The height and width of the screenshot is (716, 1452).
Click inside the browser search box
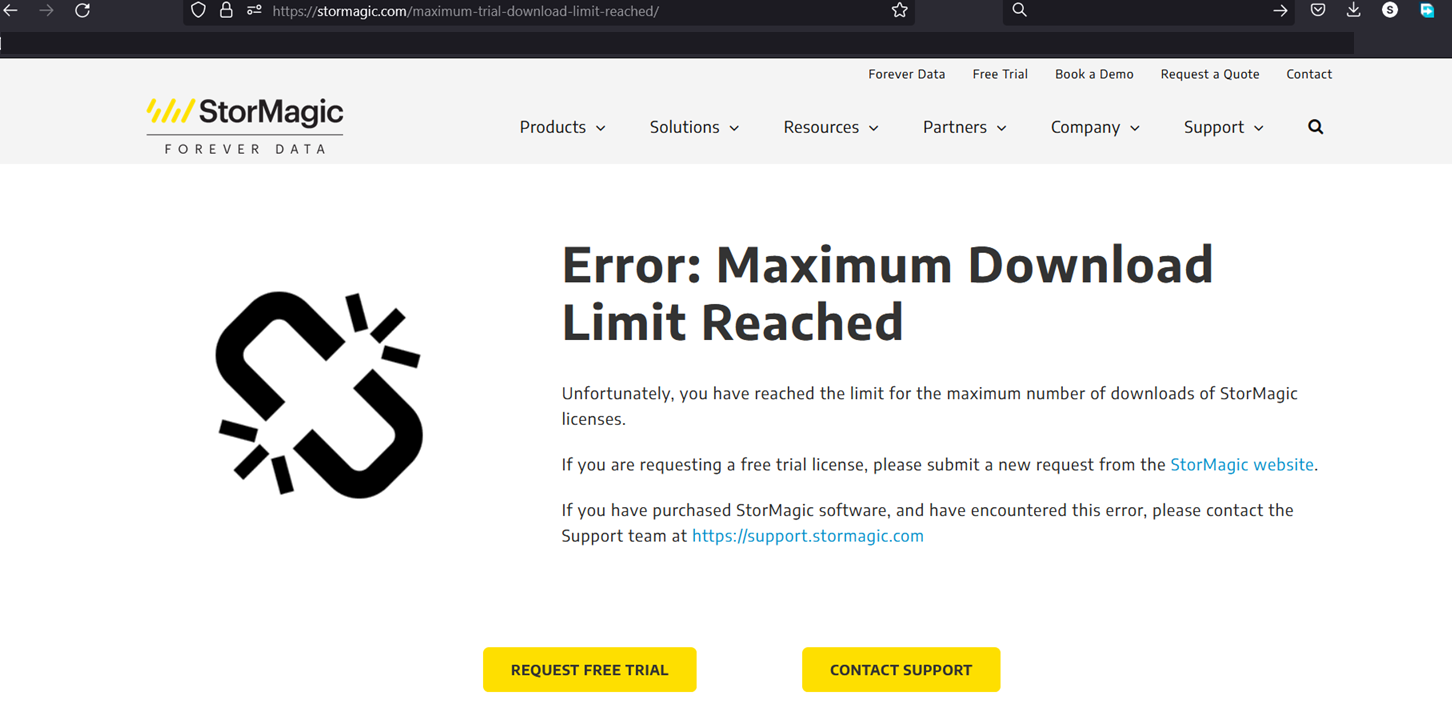tap(1150, 10)
